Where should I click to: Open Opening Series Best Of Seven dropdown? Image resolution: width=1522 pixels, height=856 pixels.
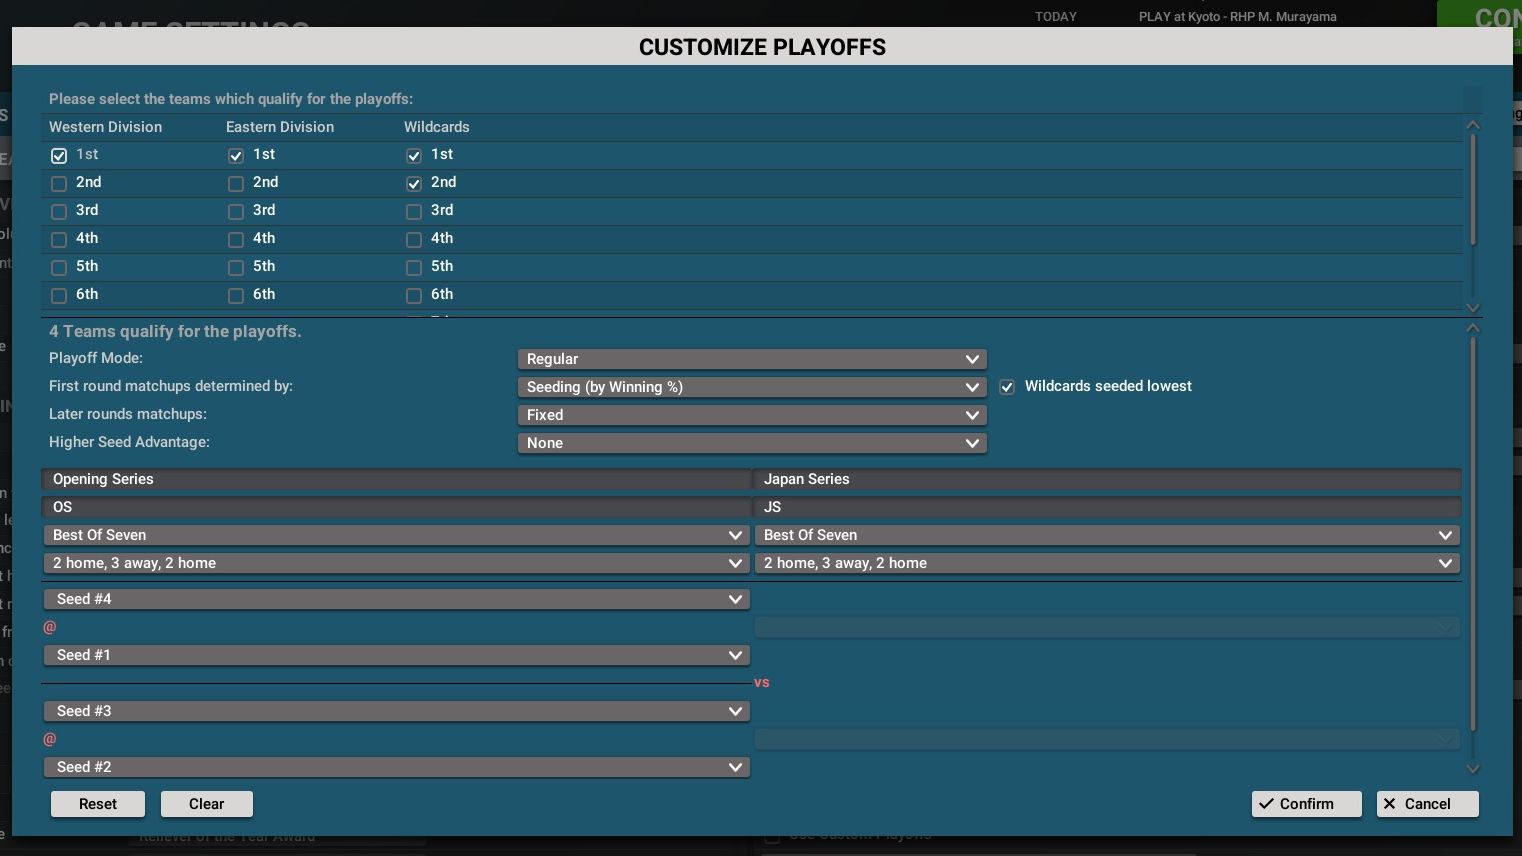(x=396, y=535)
